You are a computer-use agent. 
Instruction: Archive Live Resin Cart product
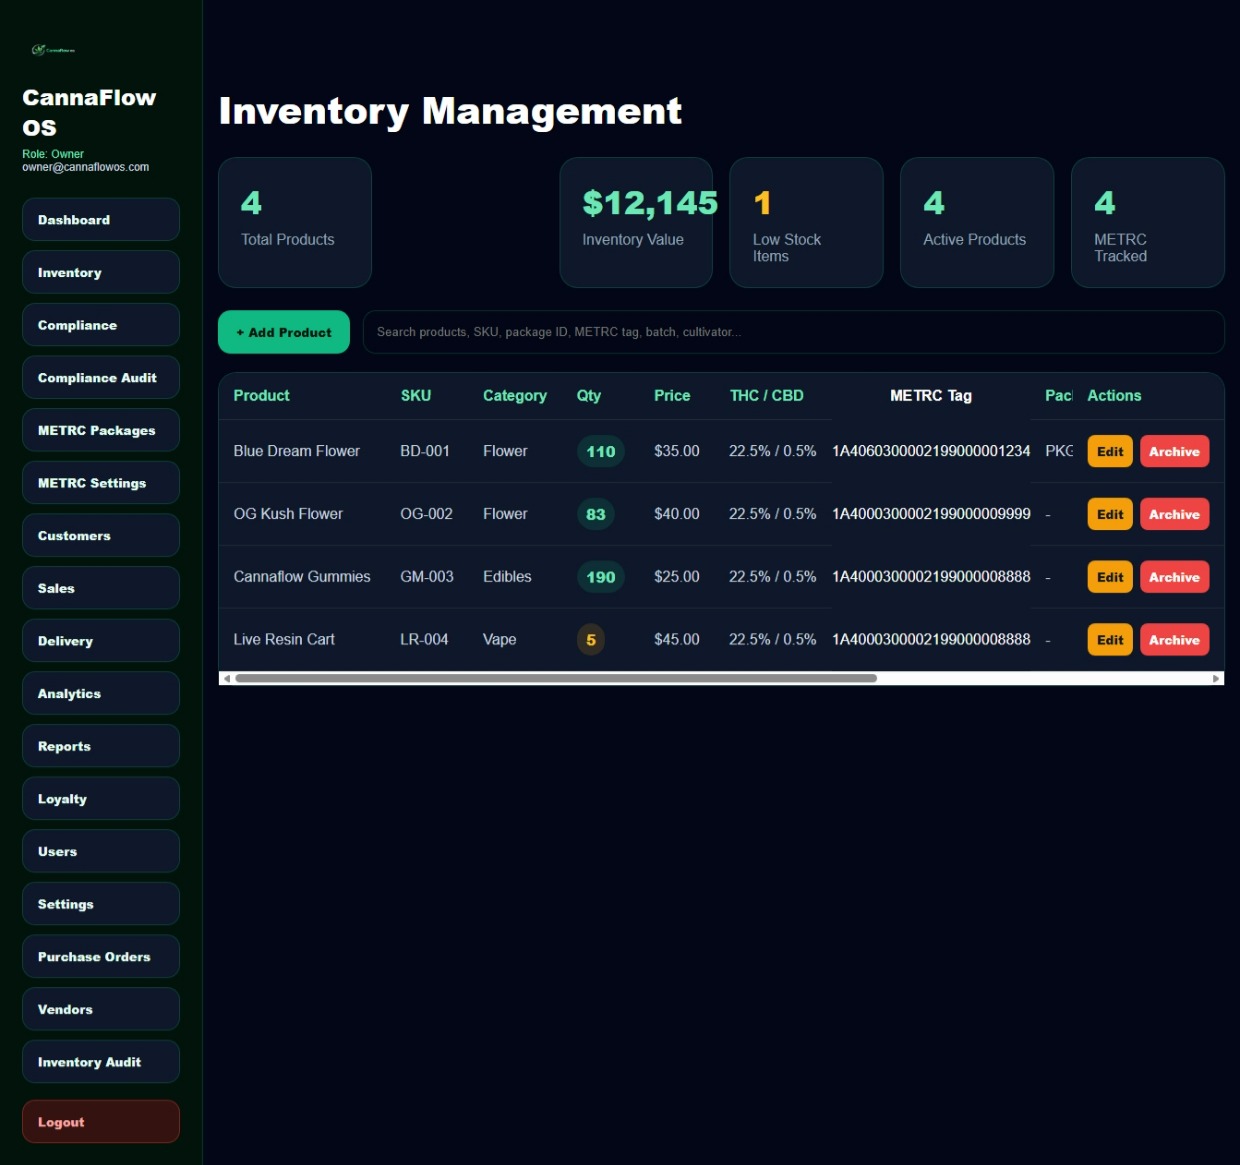click(1175, 640)
